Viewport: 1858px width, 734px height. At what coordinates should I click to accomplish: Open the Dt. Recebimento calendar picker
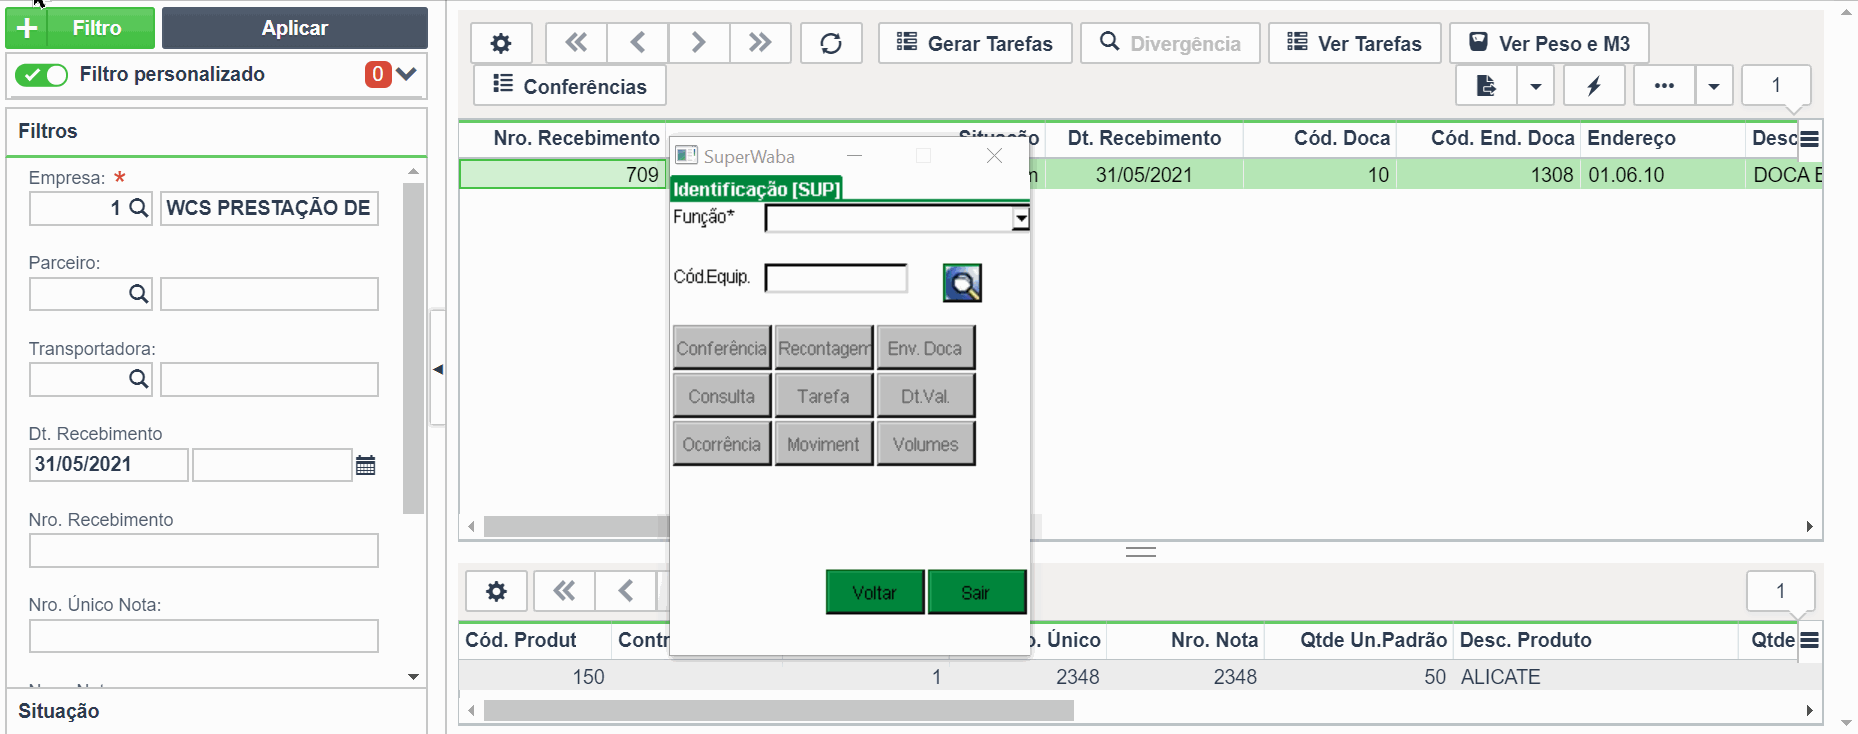pos(366,465)
